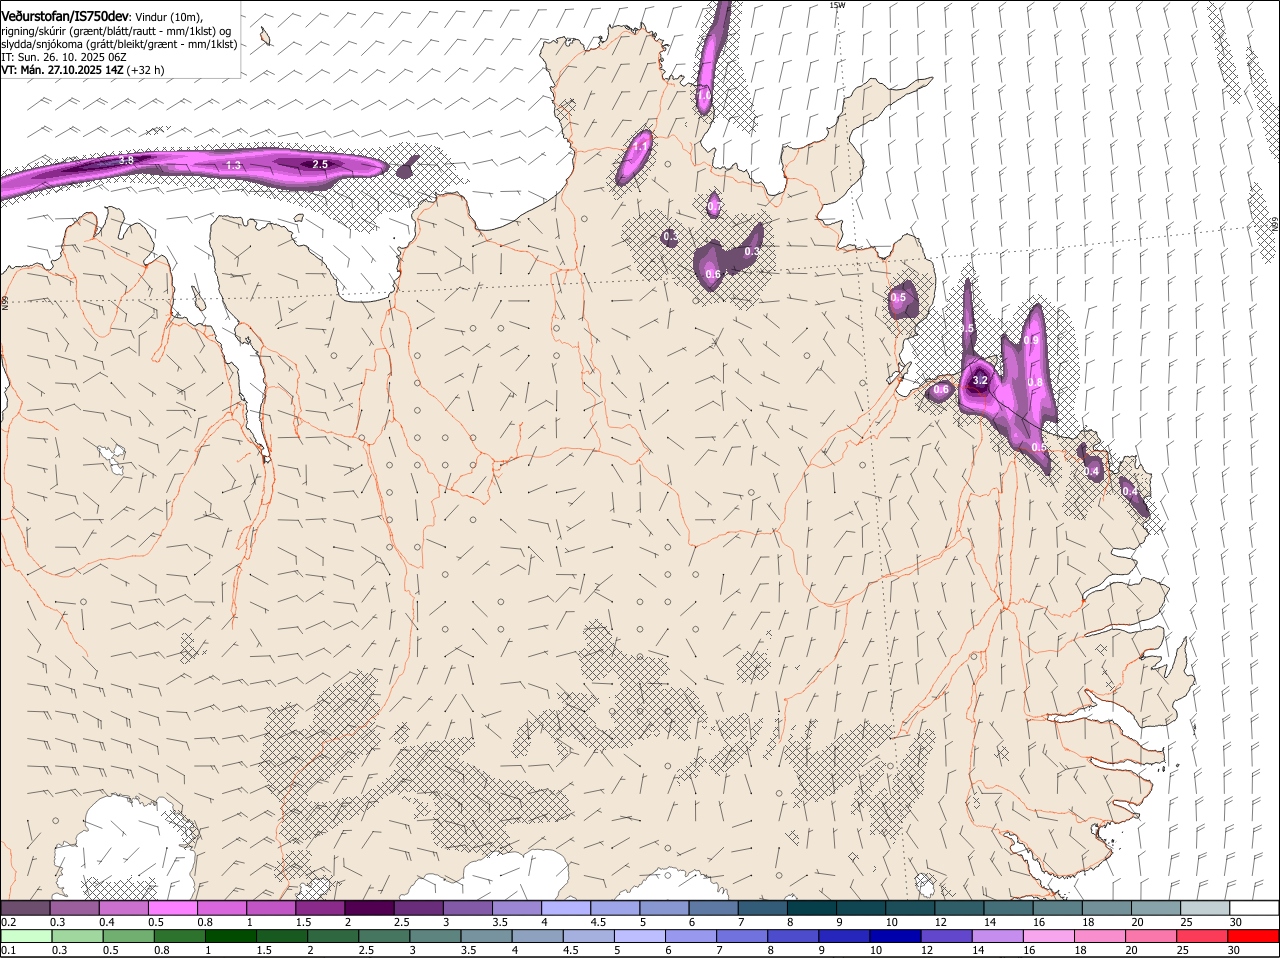Image resolution: width=1280 pixels, height=958 pixels.
Task: Click the 0.9 precipitation value on the map
Action: tap(1031, 340)
